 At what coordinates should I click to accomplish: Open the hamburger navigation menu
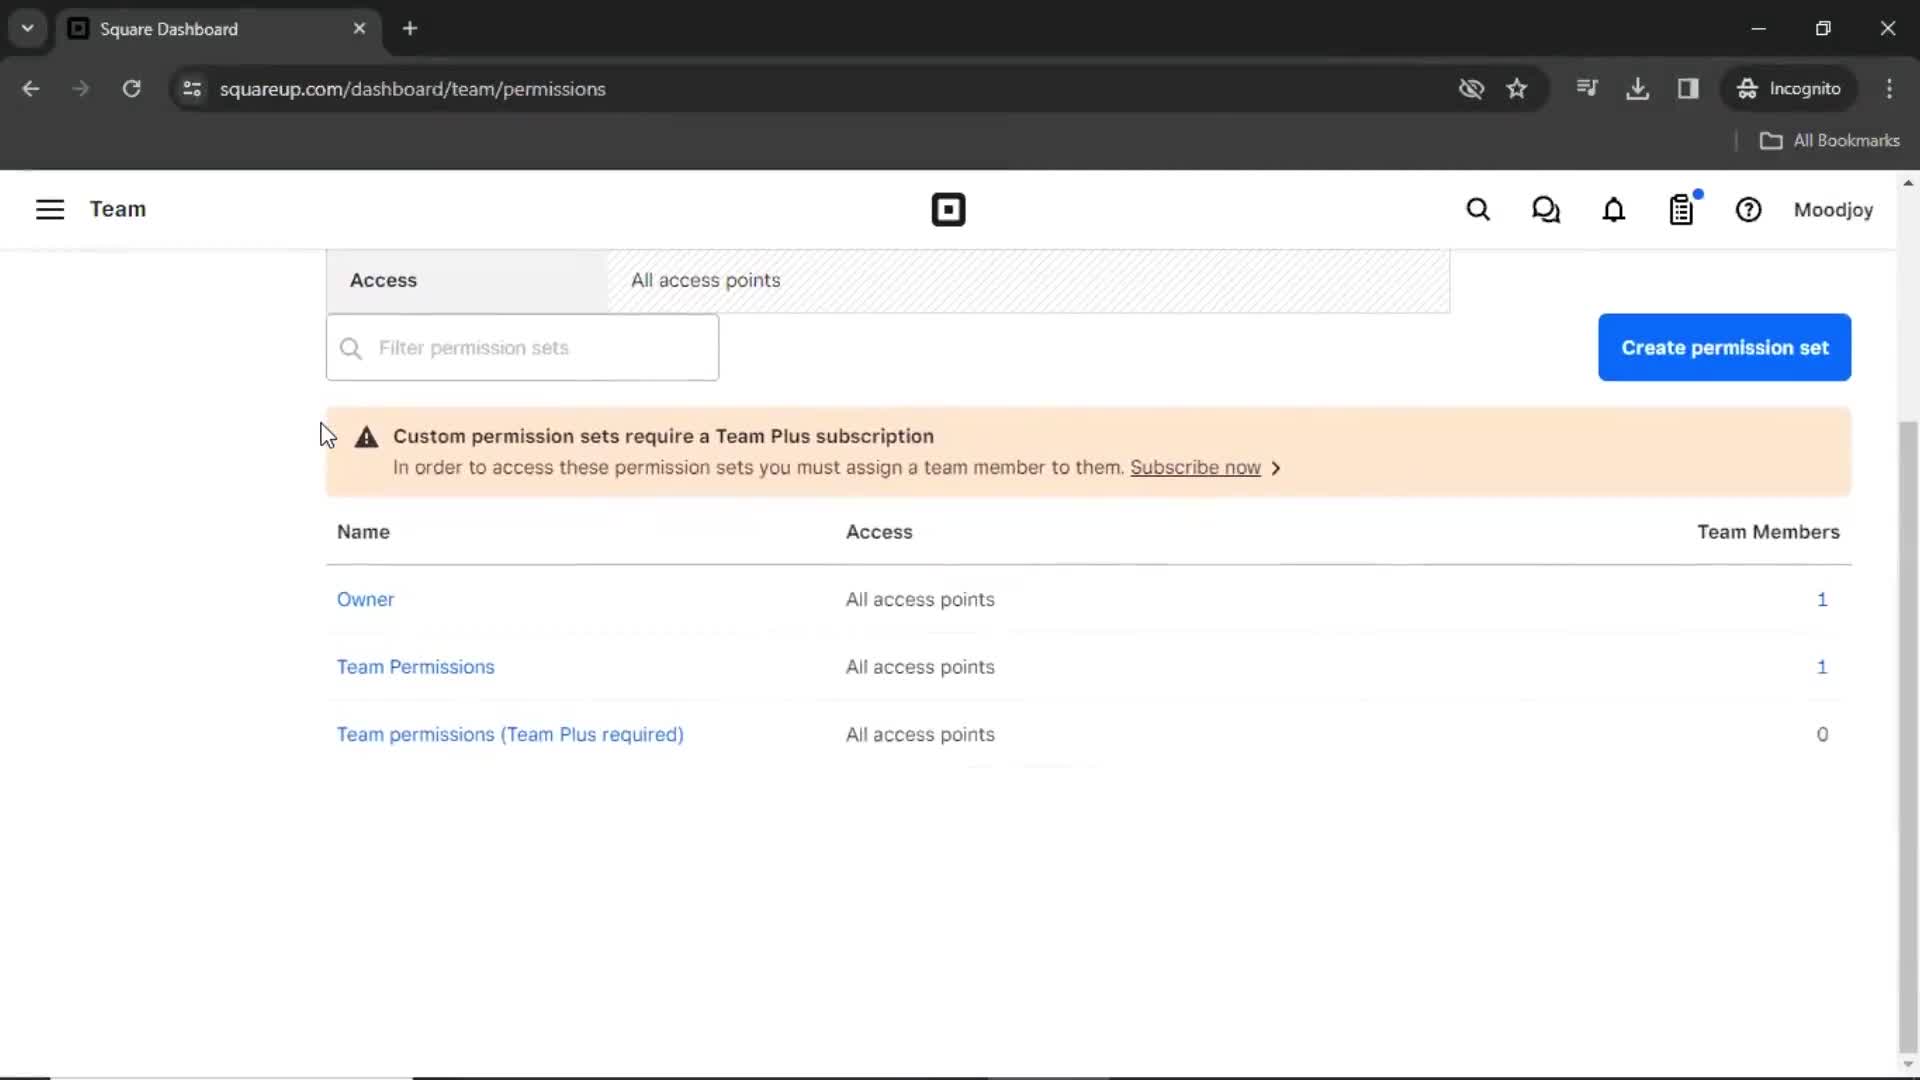[50, 209]
